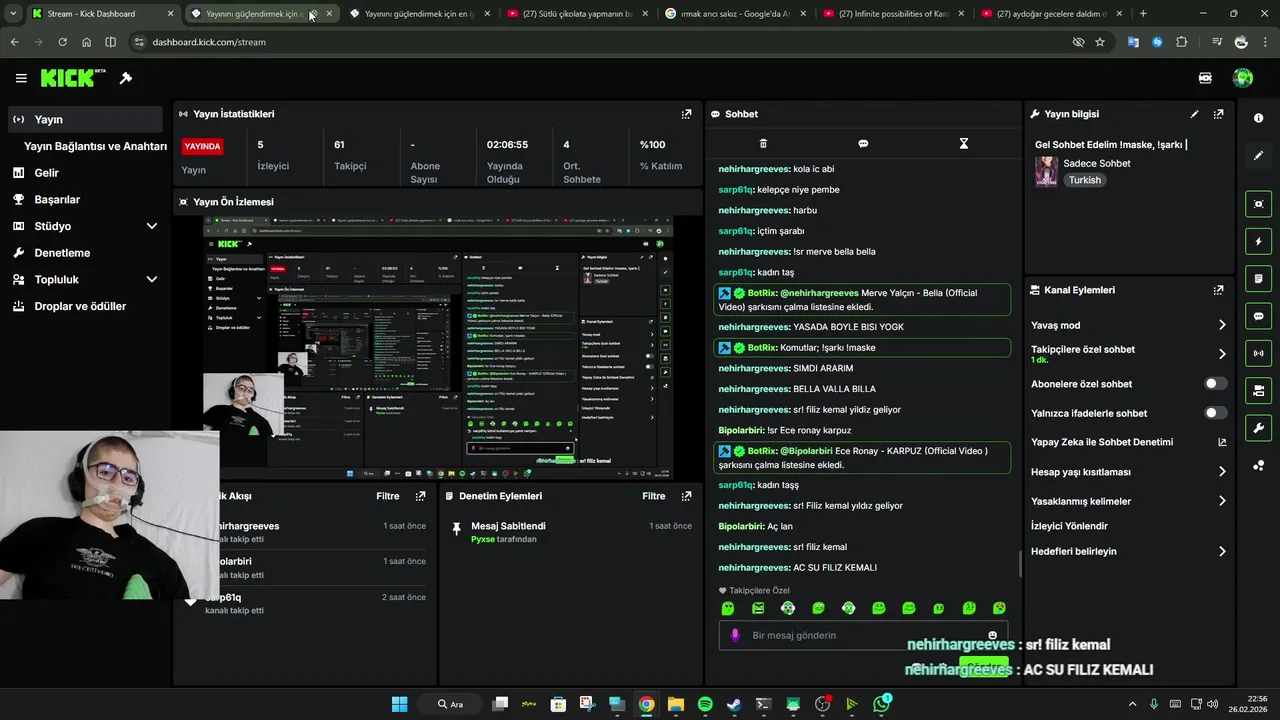Open Yavaş mod settings arrow

click(x=1222, y=325)
